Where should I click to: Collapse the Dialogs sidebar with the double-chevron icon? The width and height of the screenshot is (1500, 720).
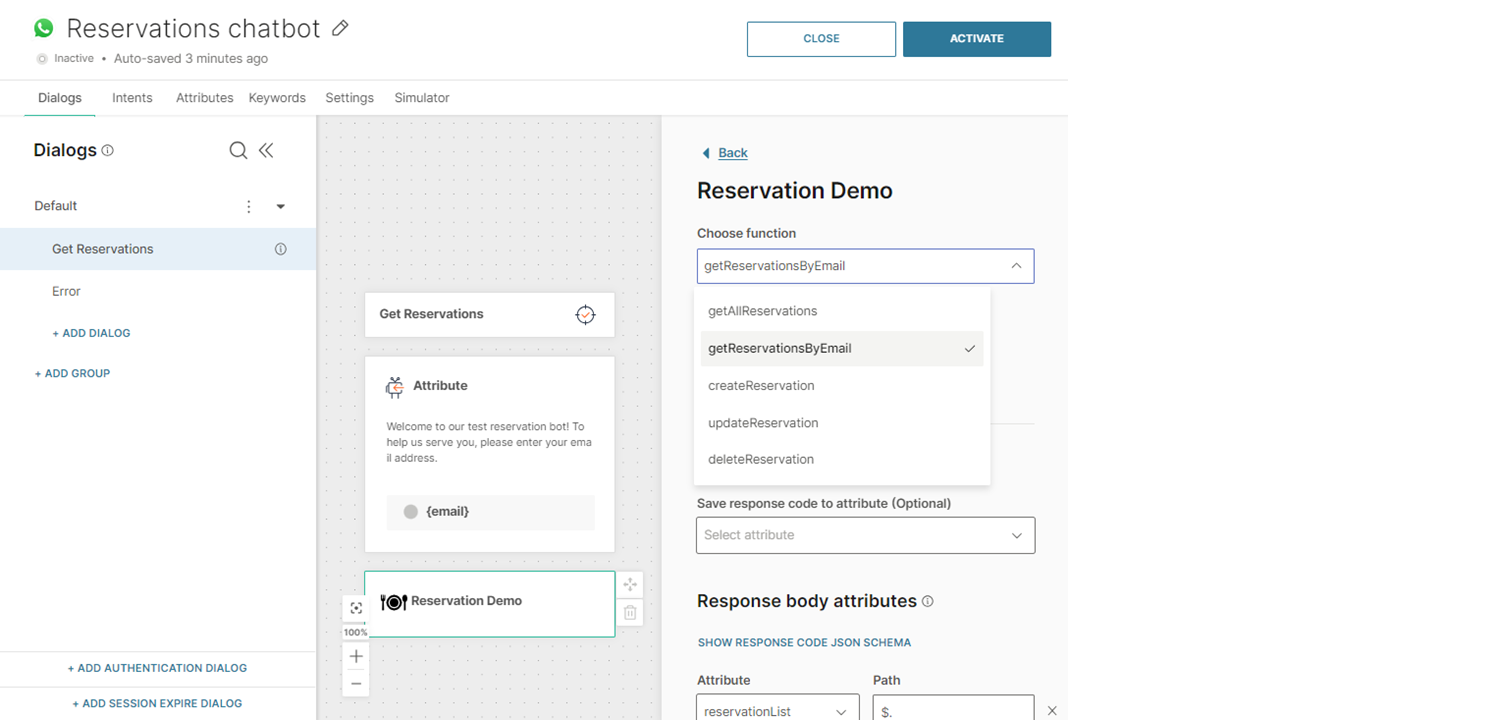coord(267,150)
